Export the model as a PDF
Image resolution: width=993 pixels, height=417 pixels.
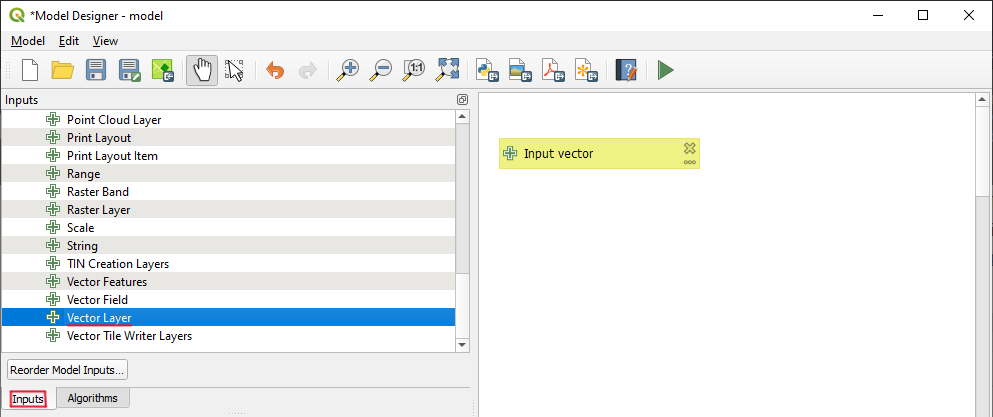tap(553, 70)
